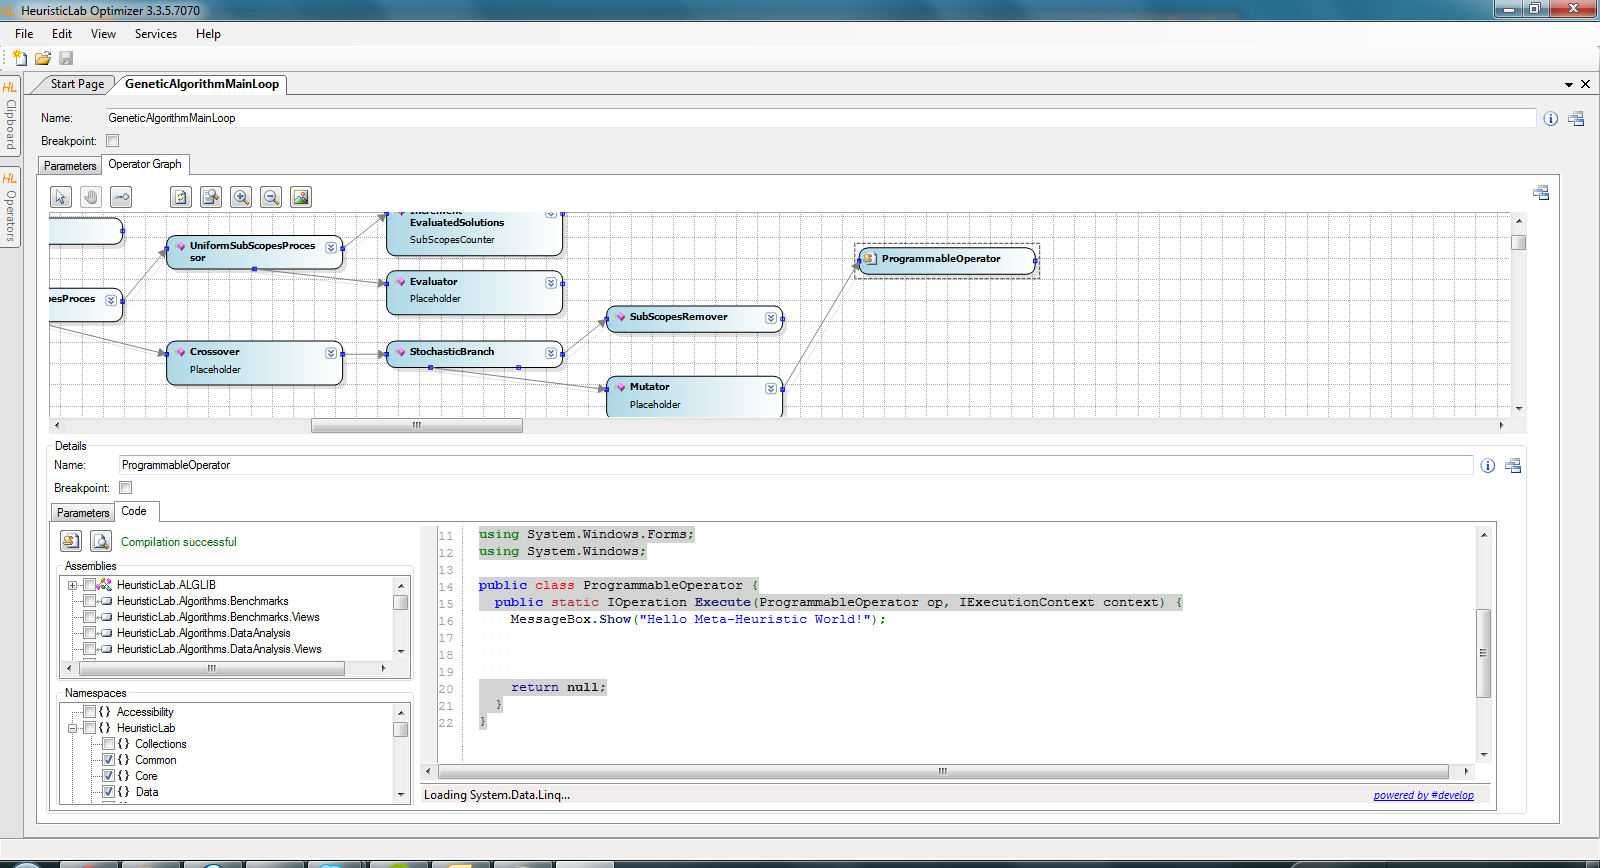1600x868 pixels.
Task: Toggle the main Breakpoint checkbox
Action: click(x=112, y=141)
